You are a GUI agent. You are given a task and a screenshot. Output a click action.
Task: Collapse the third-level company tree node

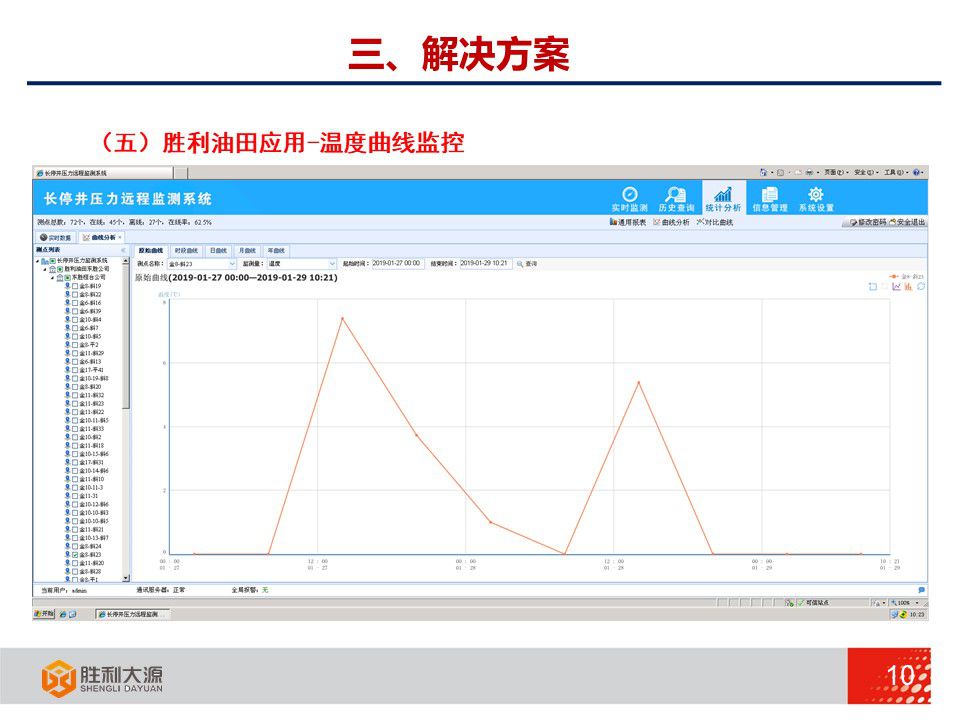coord(52,278)
